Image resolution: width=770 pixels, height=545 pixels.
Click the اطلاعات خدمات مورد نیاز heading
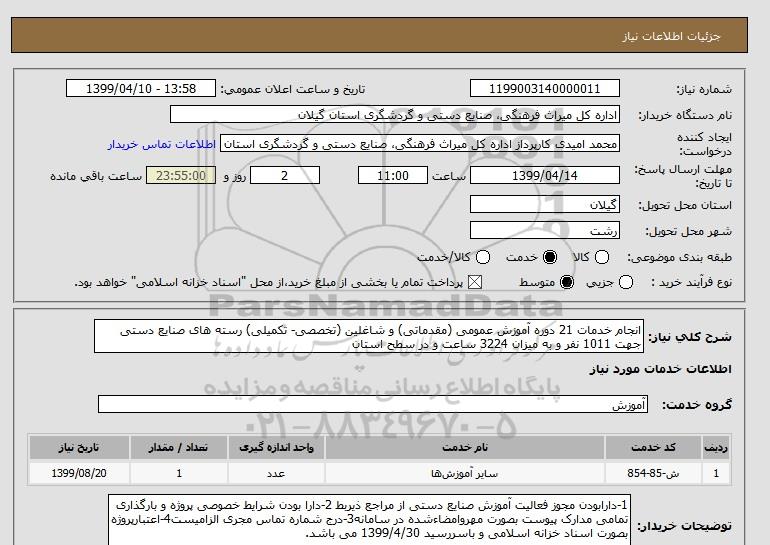[x=660, y=369]
